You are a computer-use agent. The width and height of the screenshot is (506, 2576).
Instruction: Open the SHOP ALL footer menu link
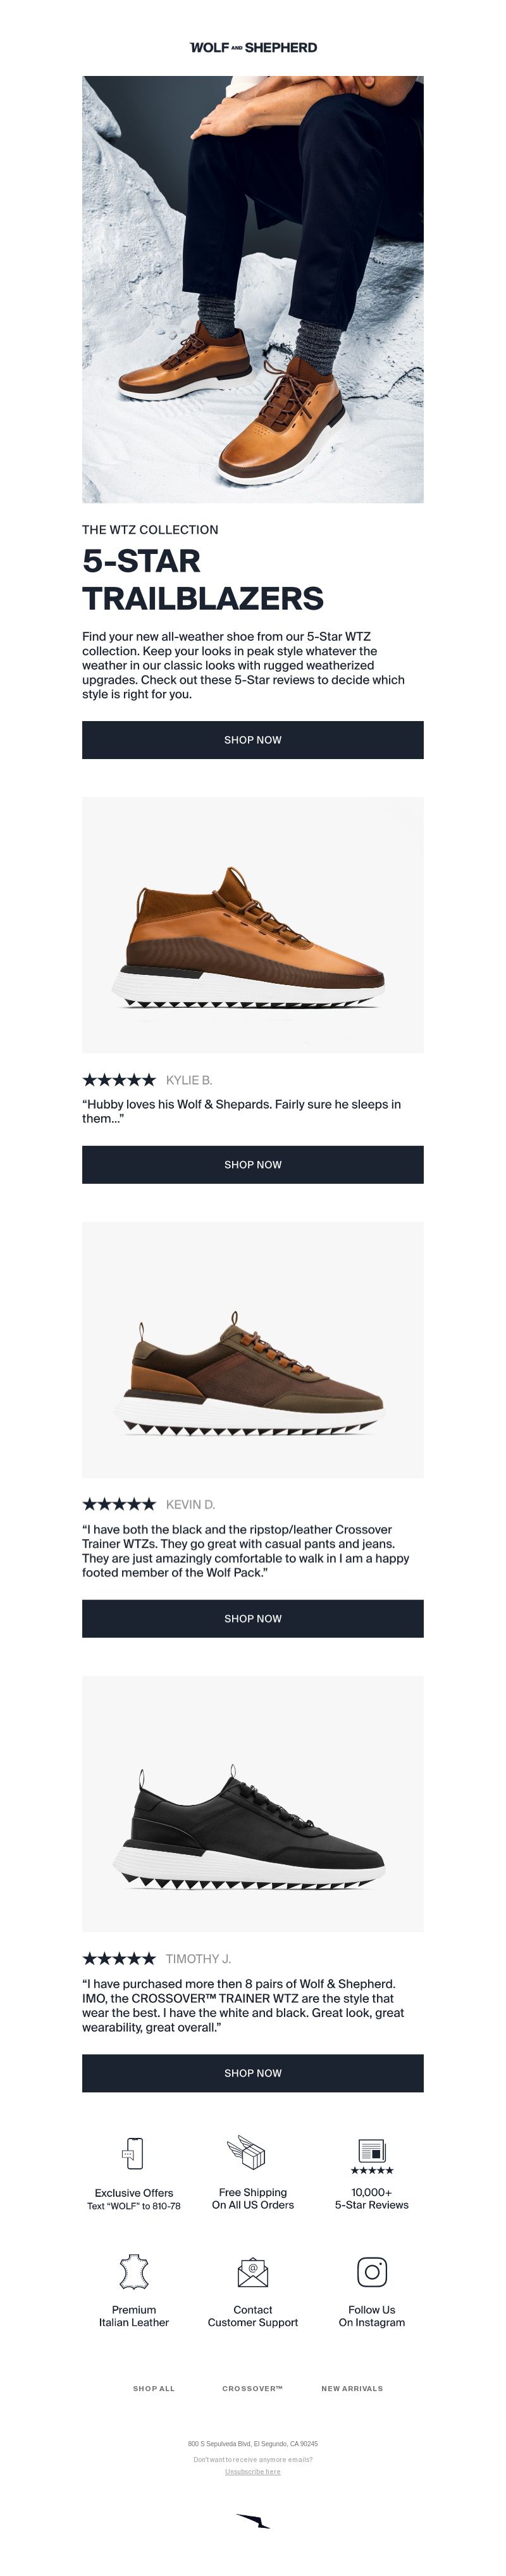coord(154,2388)
